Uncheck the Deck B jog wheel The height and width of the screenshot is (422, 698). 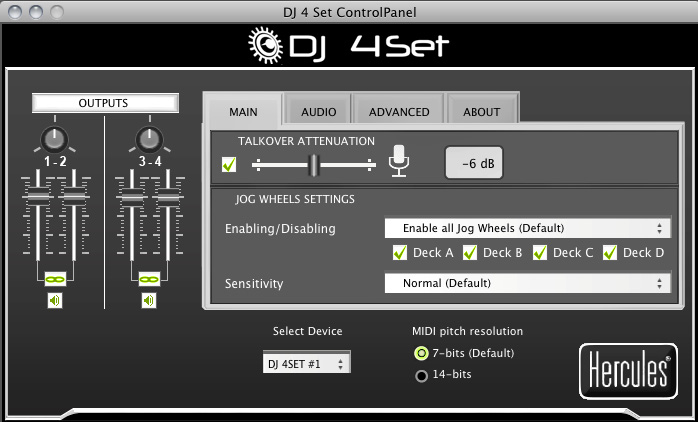pos(470,253)
